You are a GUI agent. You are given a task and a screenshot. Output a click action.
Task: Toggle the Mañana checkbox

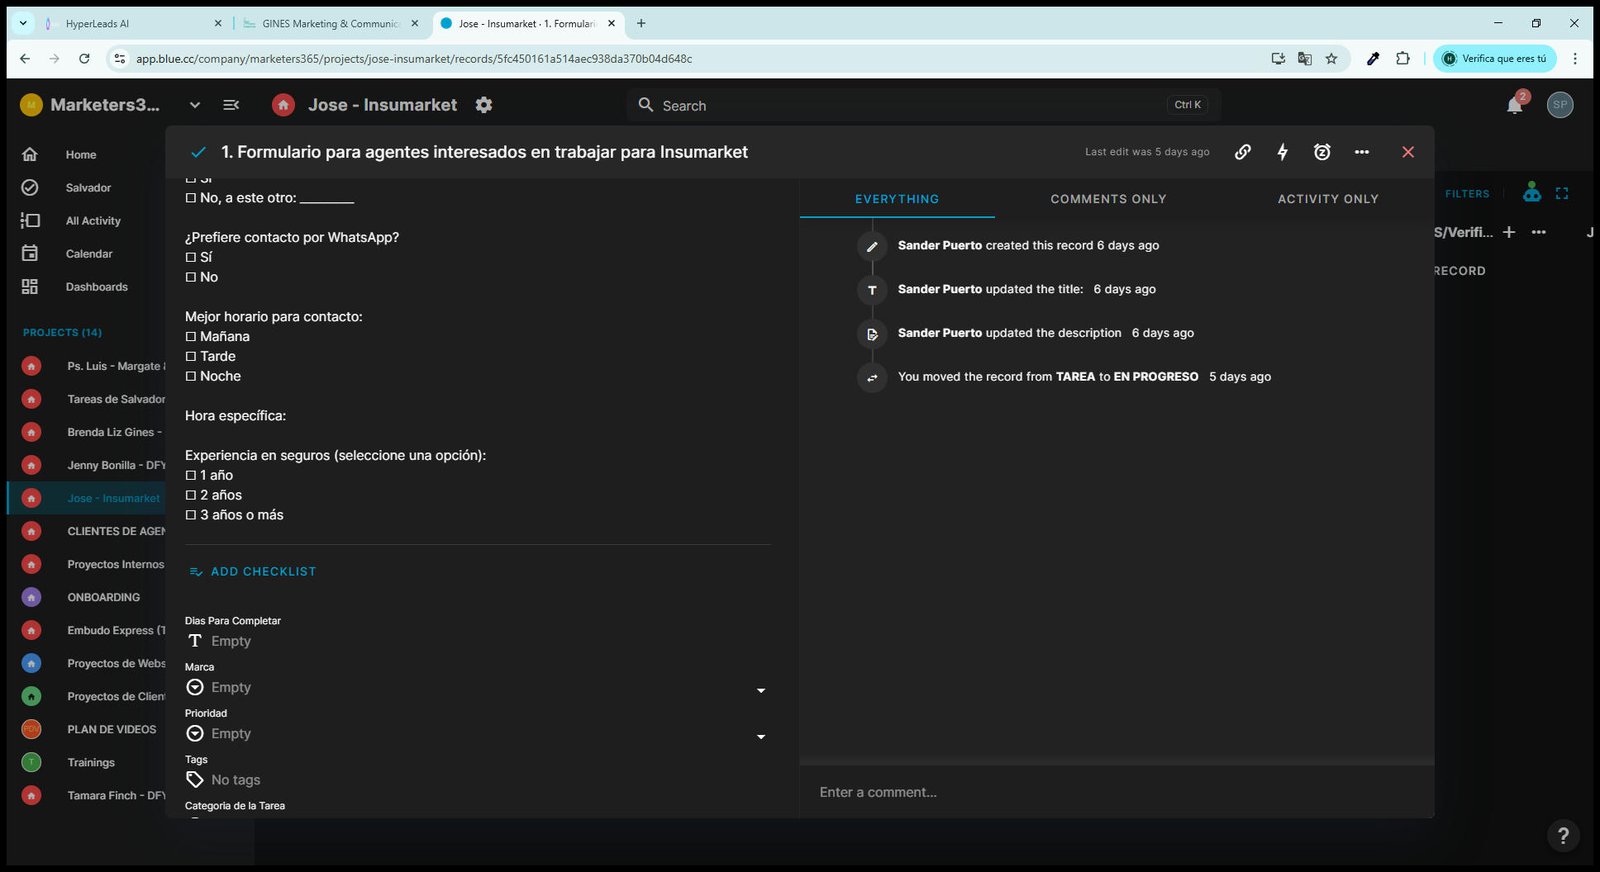[191, 337]
